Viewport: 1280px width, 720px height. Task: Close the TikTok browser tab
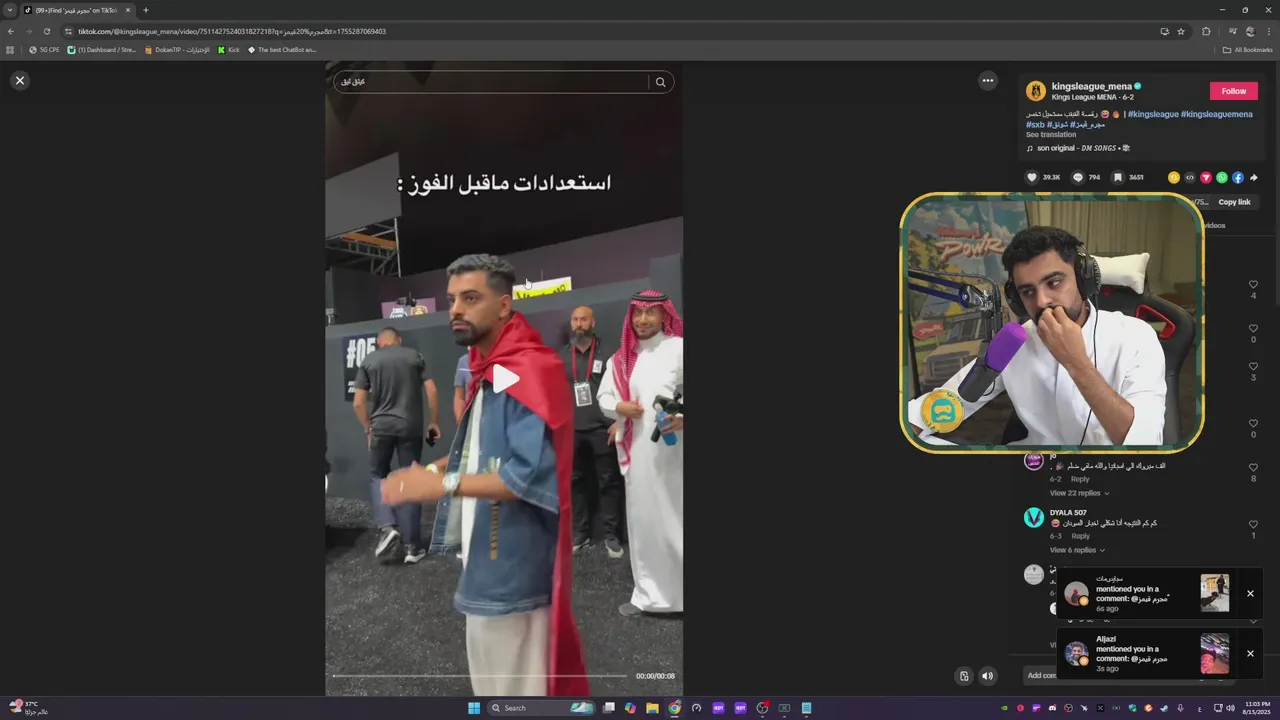click(128, 10)
